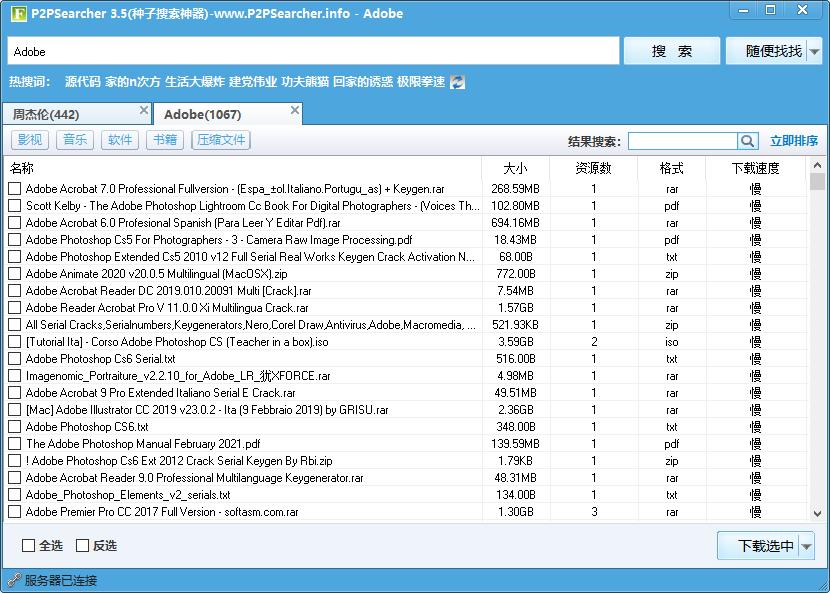Search hot word 回家的诱惑
This screenshot has height=593, width=830.
pos(363,82)
